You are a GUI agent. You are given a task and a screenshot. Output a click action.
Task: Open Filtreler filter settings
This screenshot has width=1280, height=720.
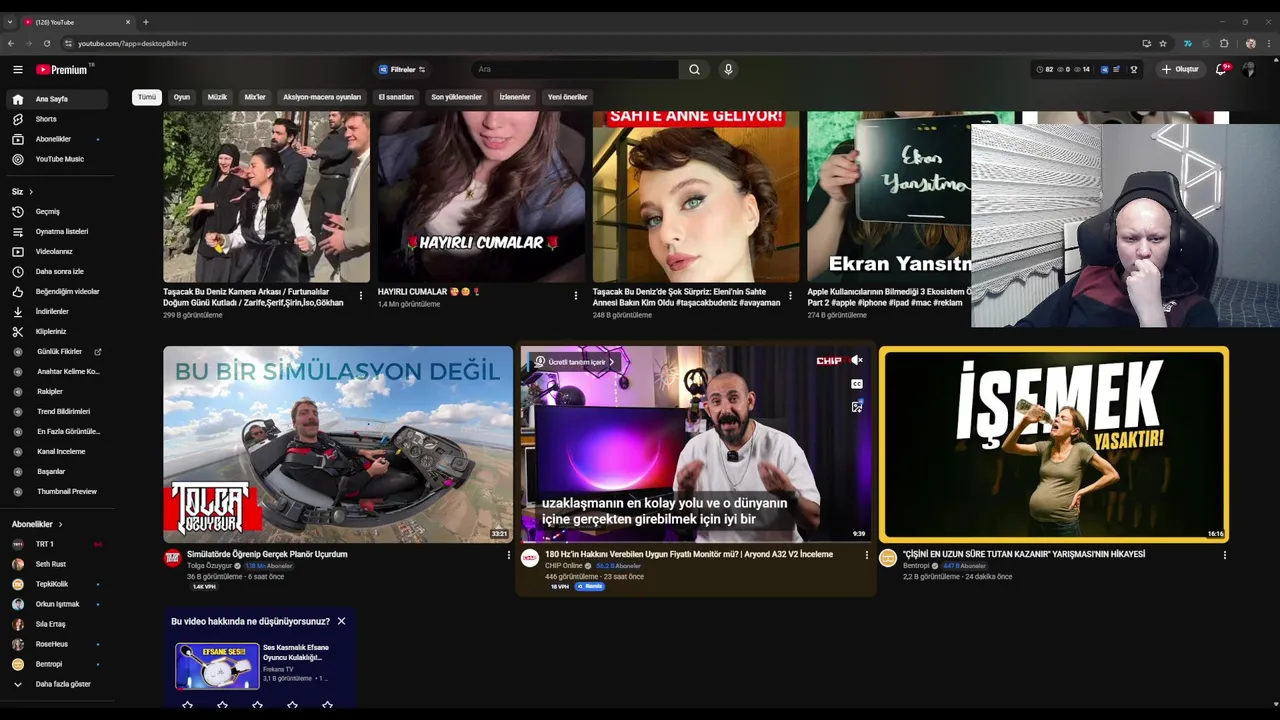point(402,69)
